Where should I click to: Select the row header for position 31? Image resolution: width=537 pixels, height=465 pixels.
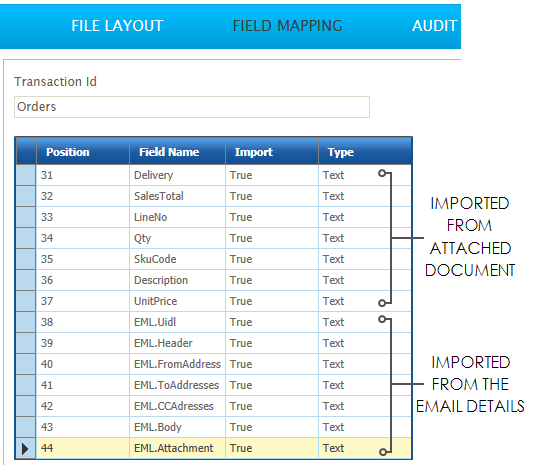(26, 175)
